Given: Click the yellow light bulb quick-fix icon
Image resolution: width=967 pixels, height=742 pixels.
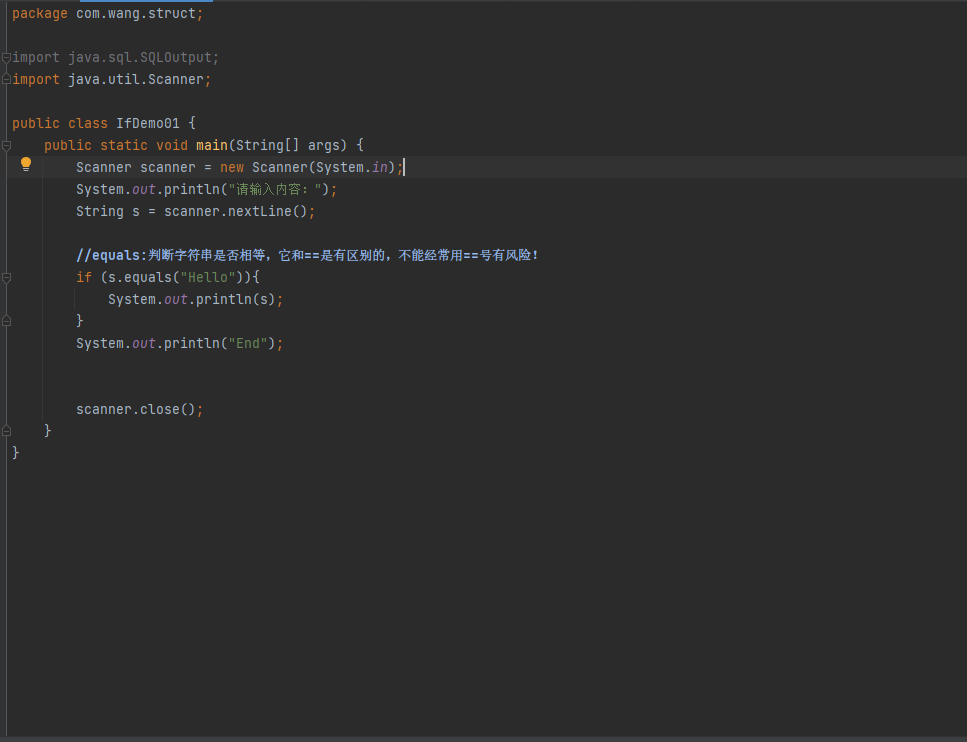Looking at the screenshot, I should pos(26,164).
